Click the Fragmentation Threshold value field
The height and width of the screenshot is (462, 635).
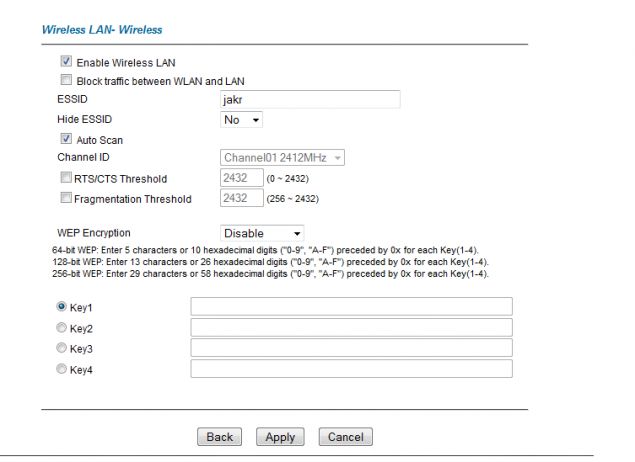[x=242, y=198]
